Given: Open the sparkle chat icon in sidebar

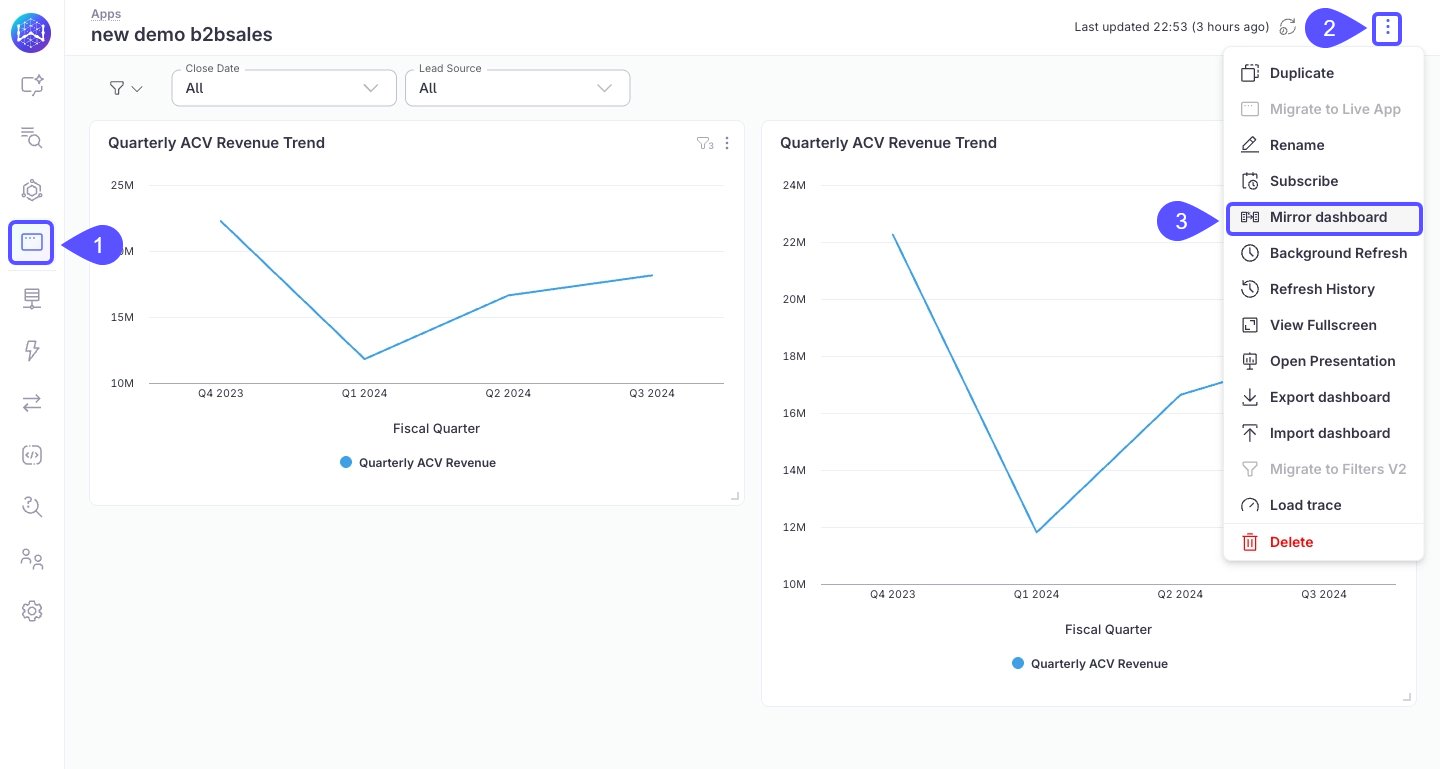Looking at the screenshot, I should (x=32, y=85).
